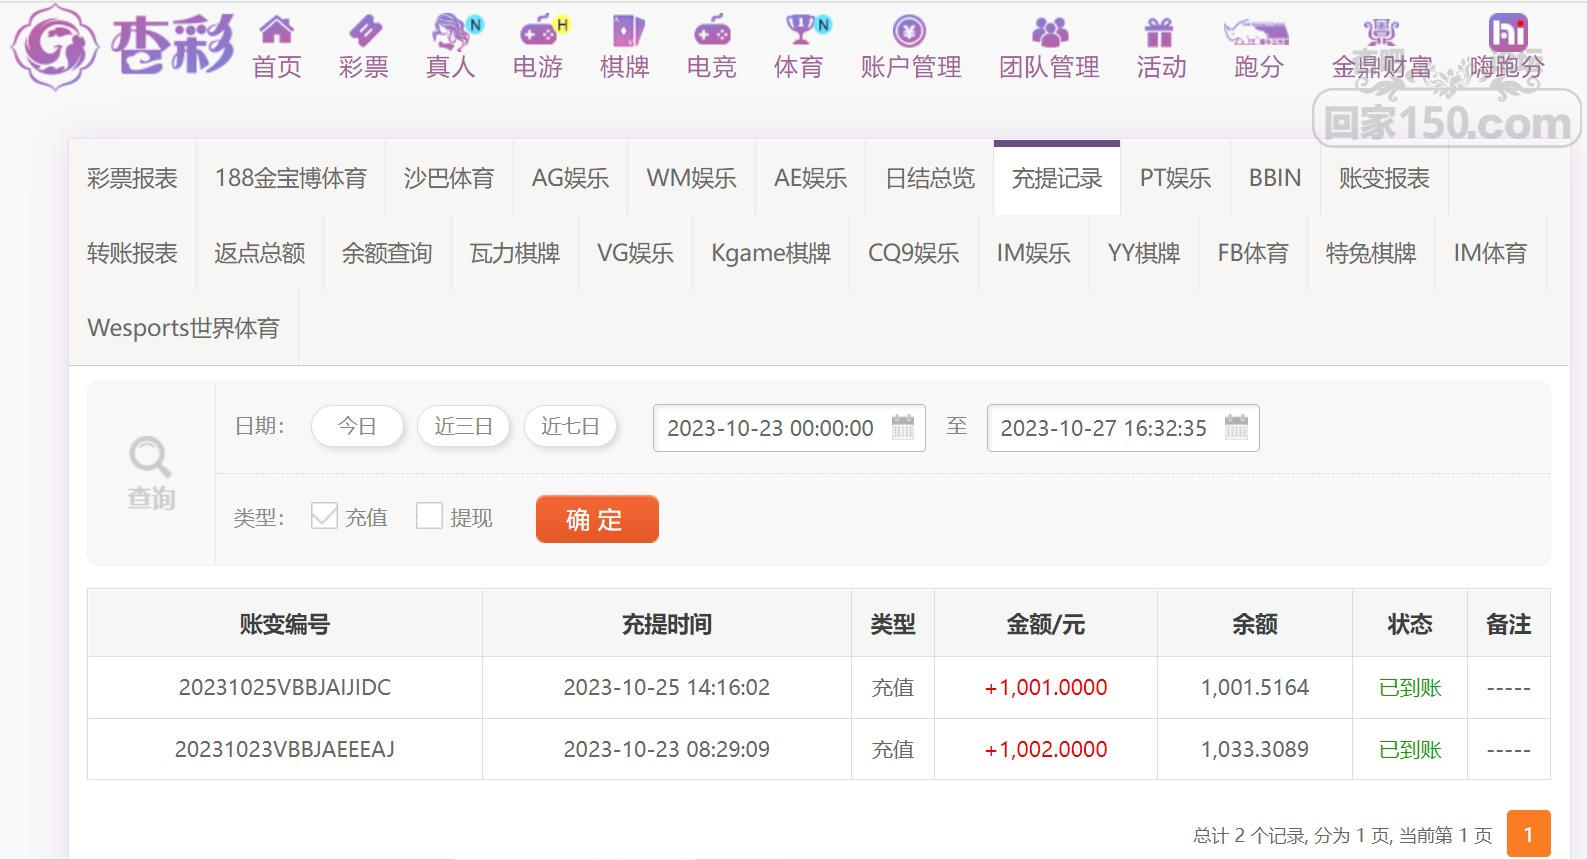Click the 充提时间 column header
The width and height of the screenshot is (1587, 860).
[667, 624]
